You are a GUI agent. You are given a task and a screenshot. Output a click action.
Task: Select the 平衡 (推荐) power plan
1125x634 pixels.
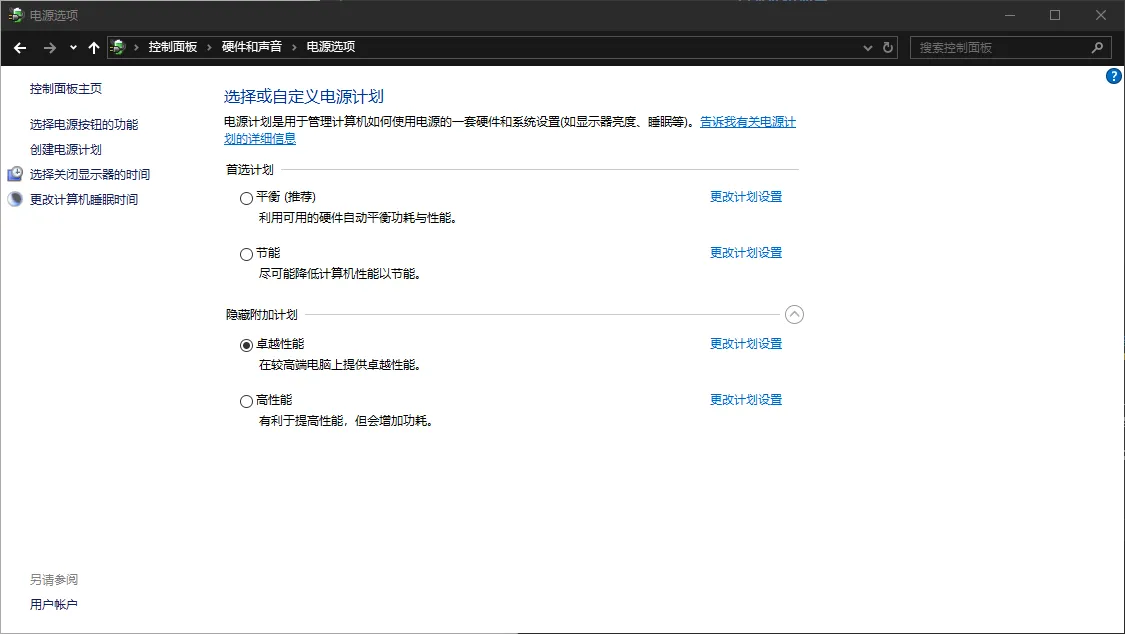point(246,198)
